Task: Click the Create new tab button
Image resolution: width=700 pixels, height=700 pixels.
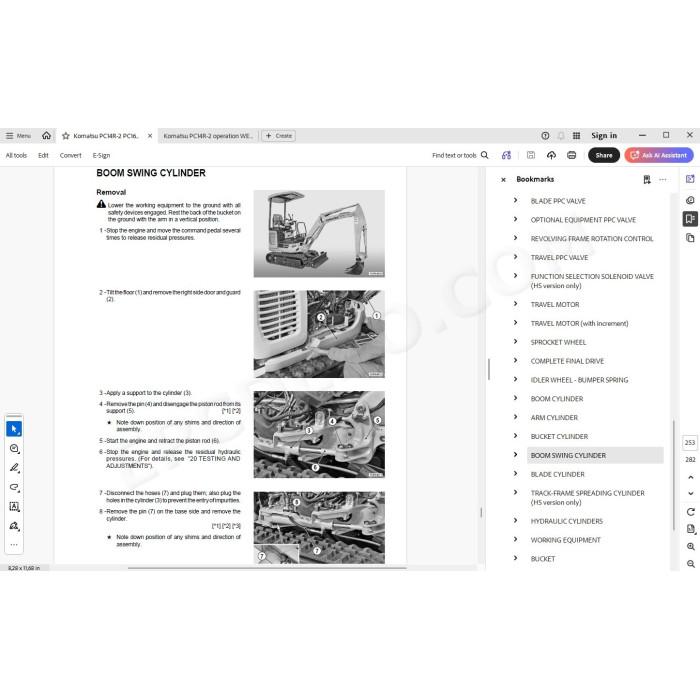Action: (x=279, y=136)
